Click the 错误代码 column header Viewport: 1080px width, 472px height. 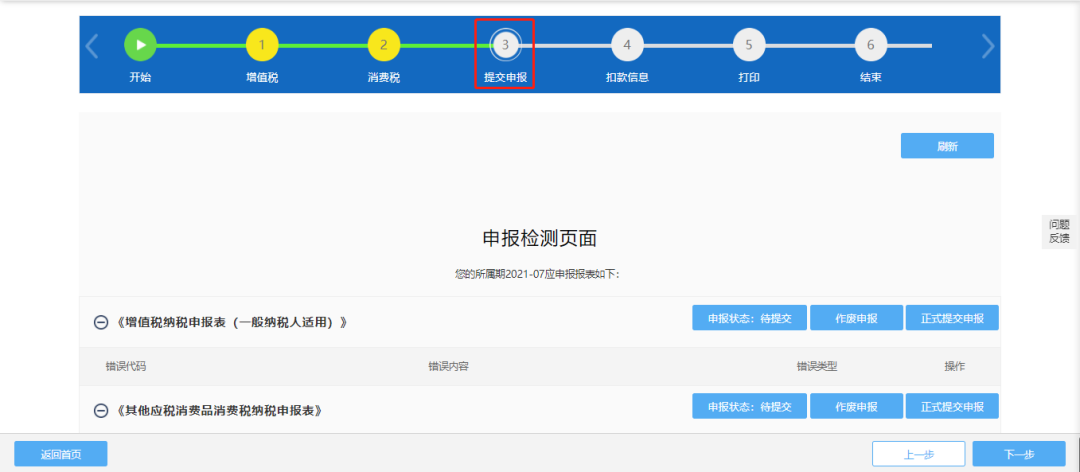click(125, 367)
